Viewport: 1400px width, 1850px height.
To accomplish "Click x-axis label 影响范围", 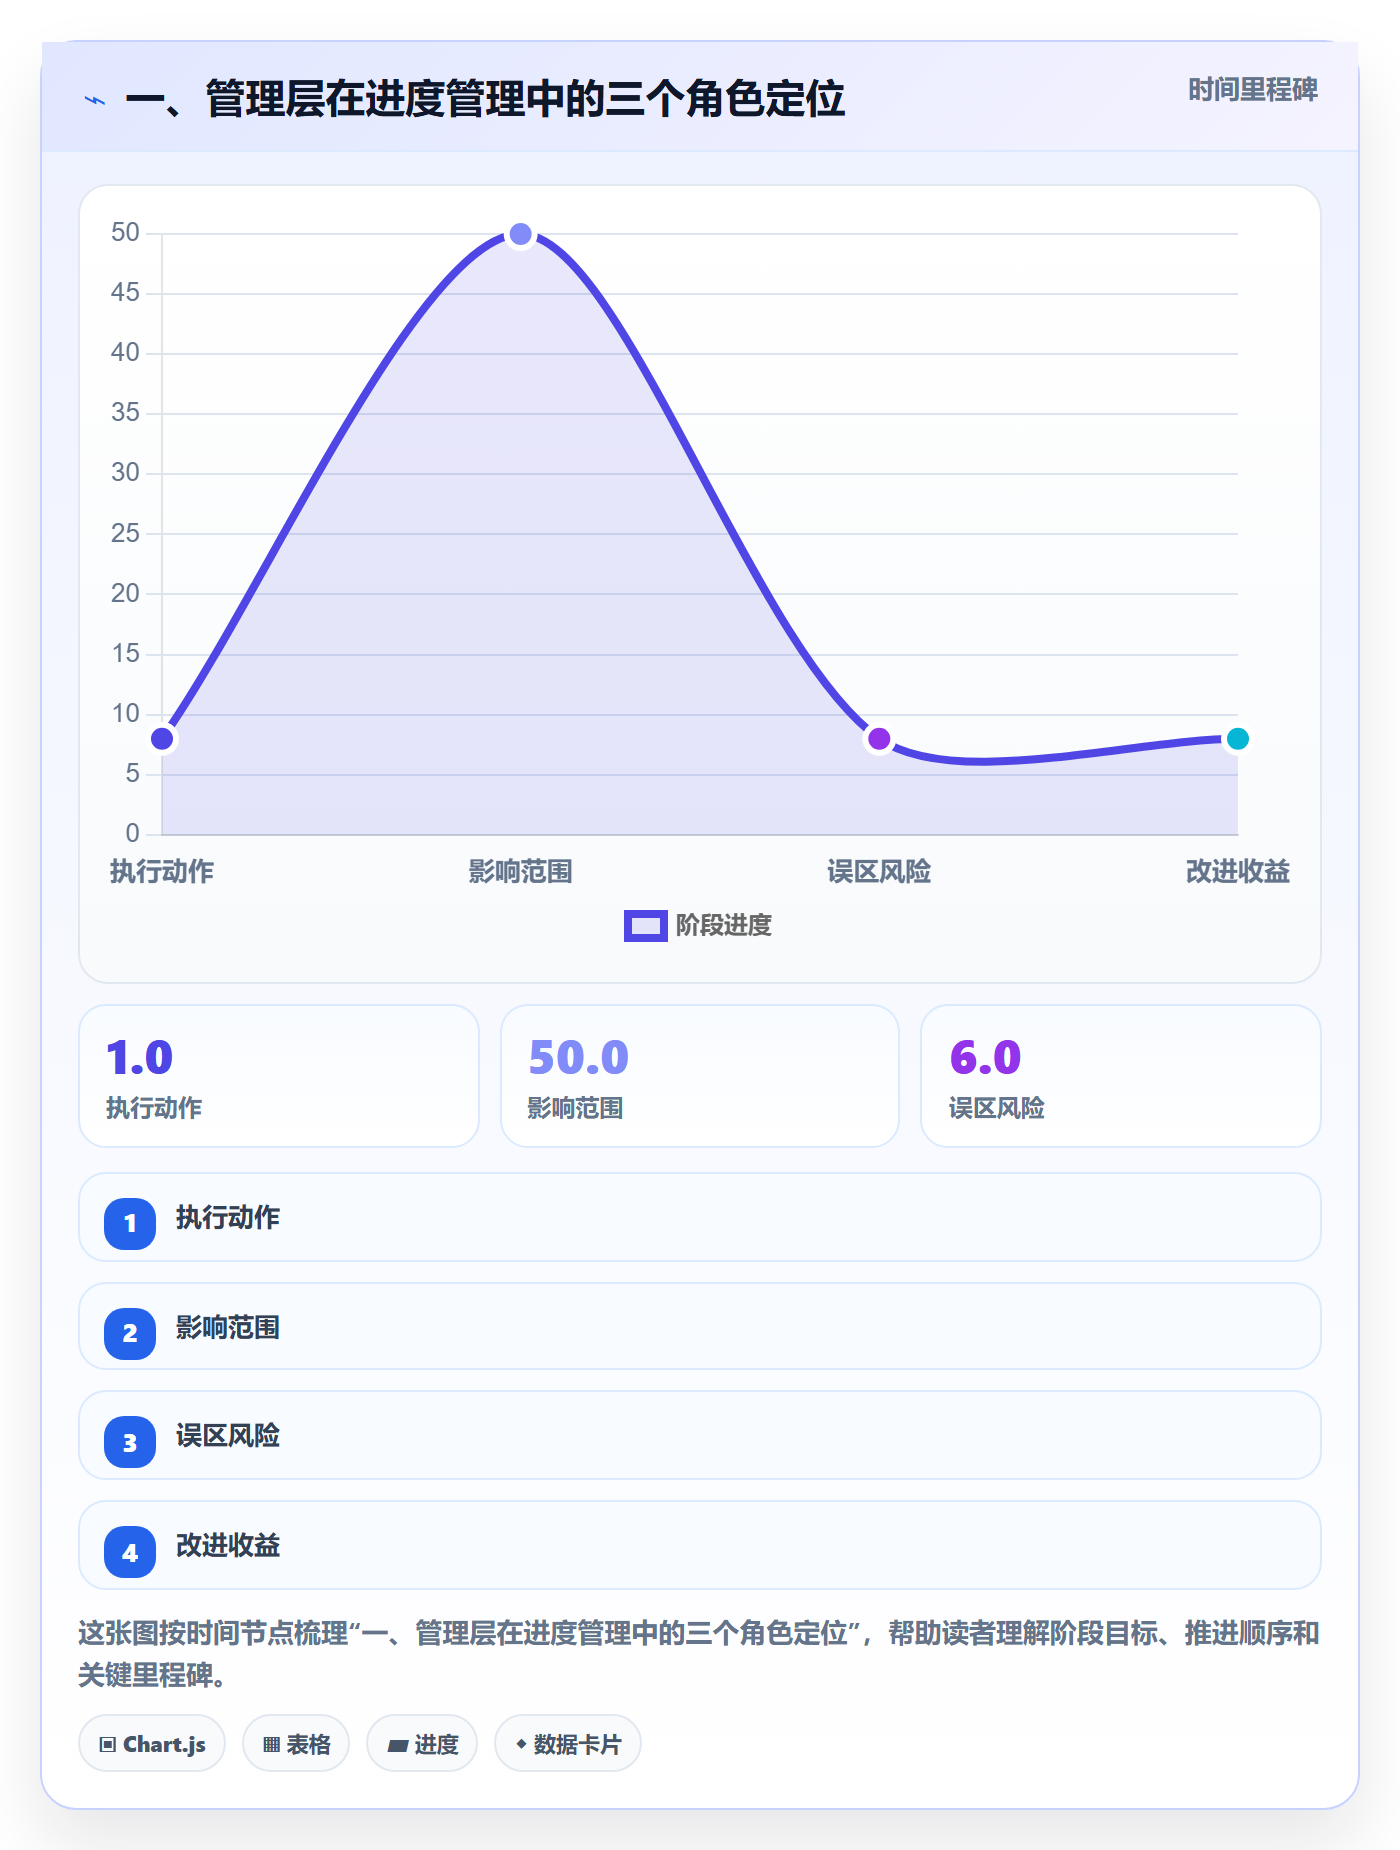I will (521, 871).
